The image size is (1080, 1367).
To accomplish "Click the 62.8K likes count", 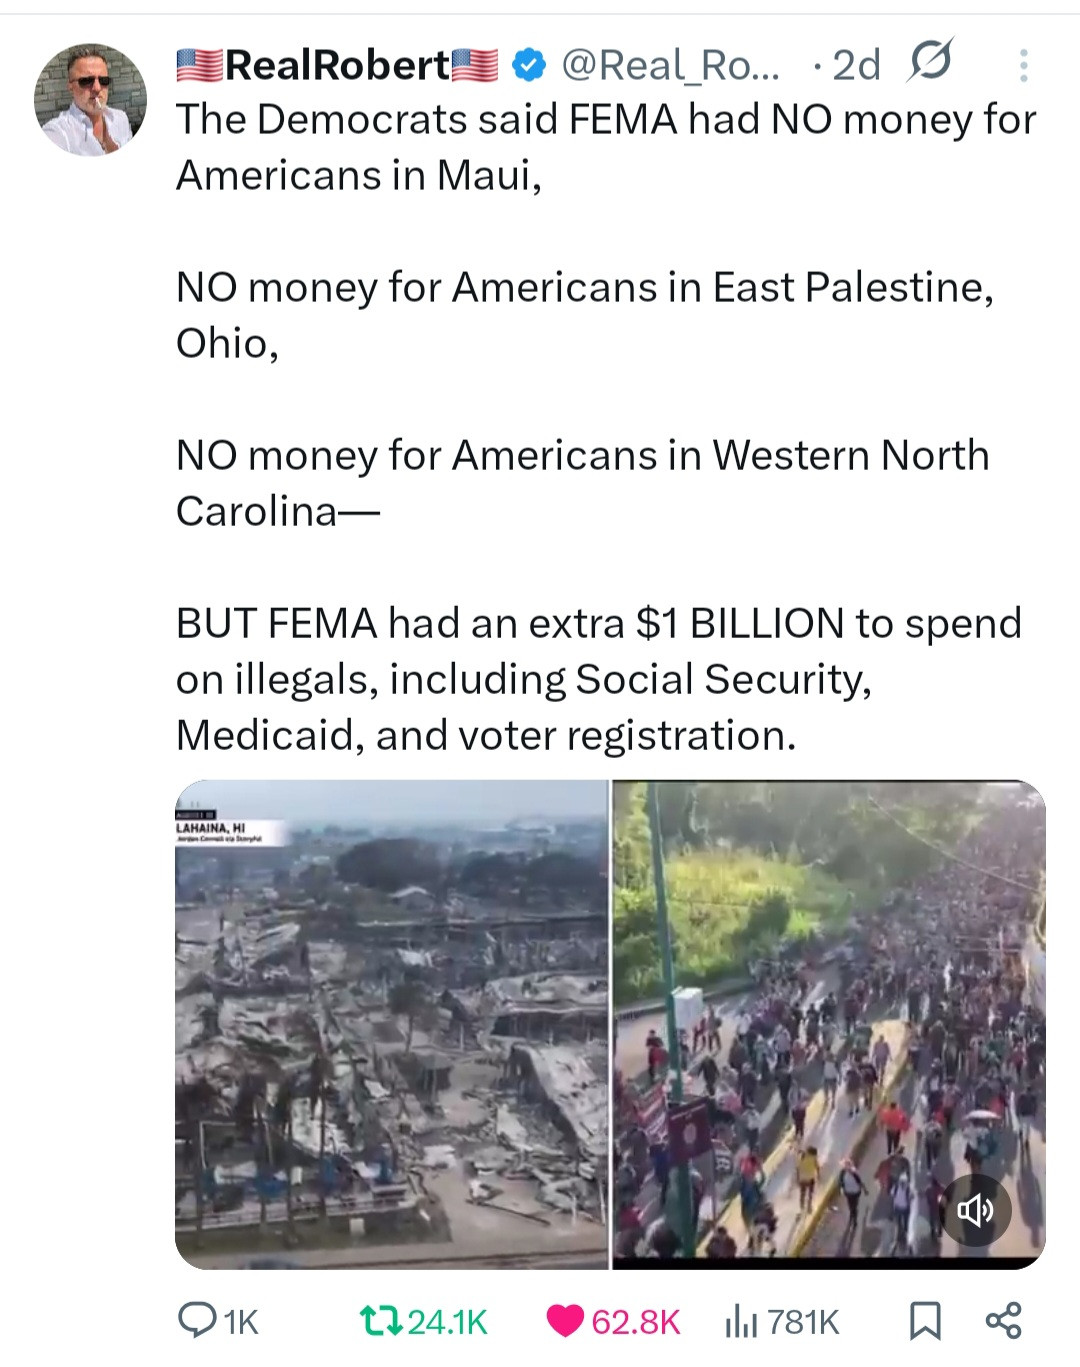I will coord(636,1322).
